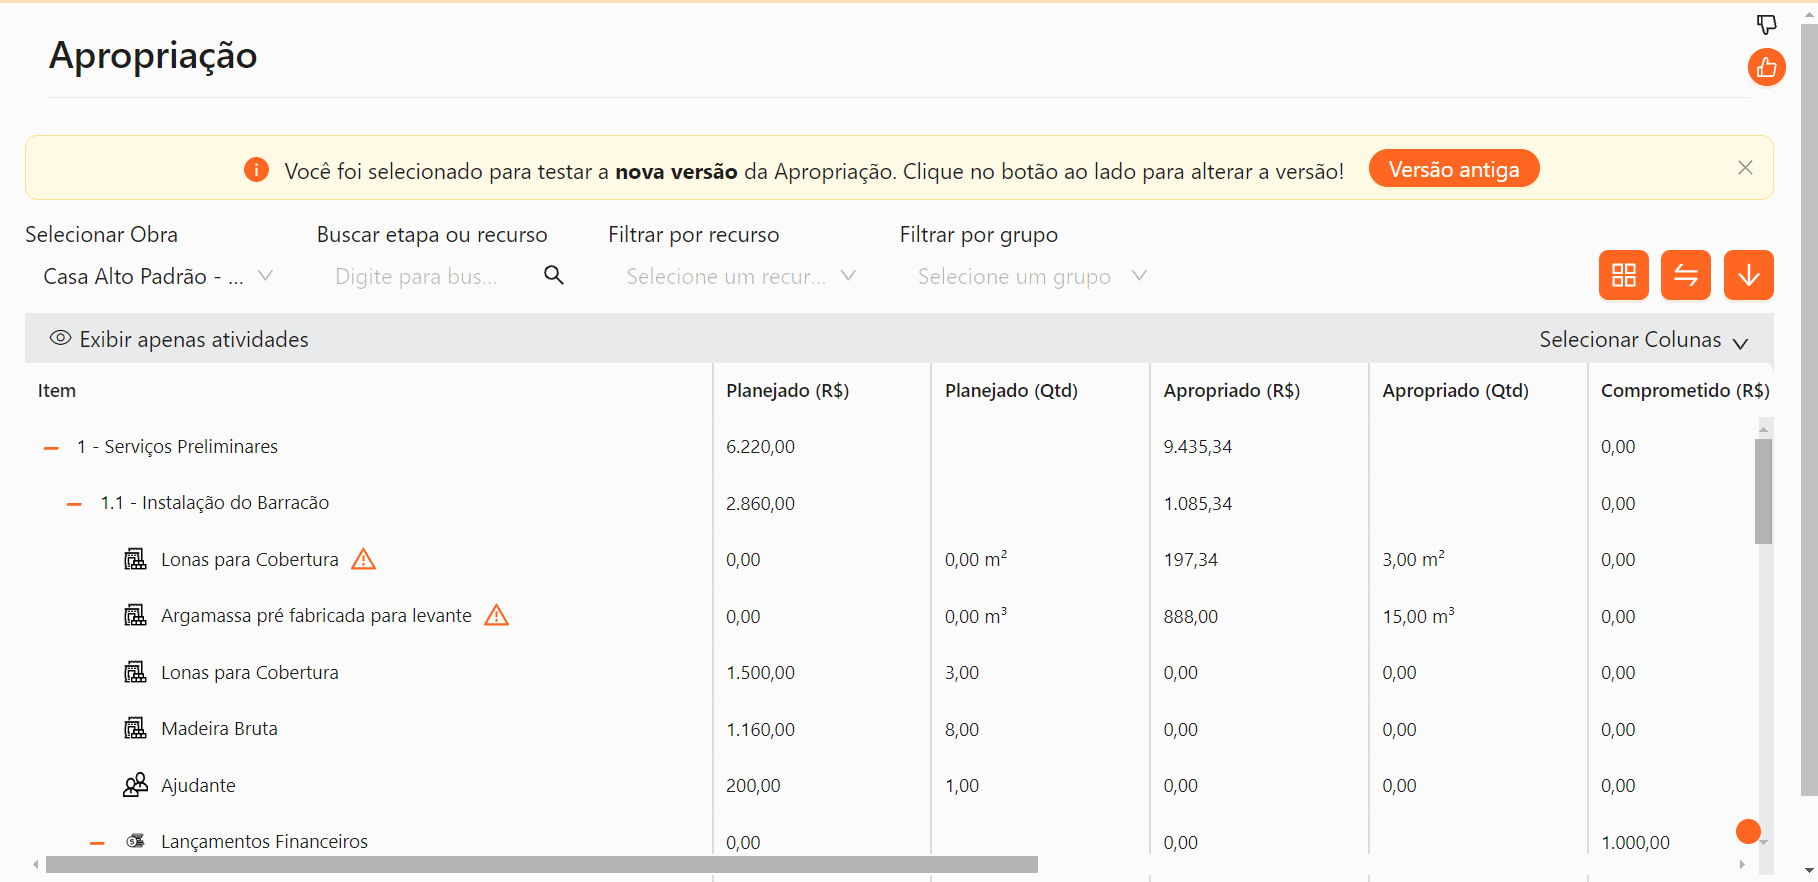Open the Filtrar por grupo dropdown

click(x=1031, y=277)
